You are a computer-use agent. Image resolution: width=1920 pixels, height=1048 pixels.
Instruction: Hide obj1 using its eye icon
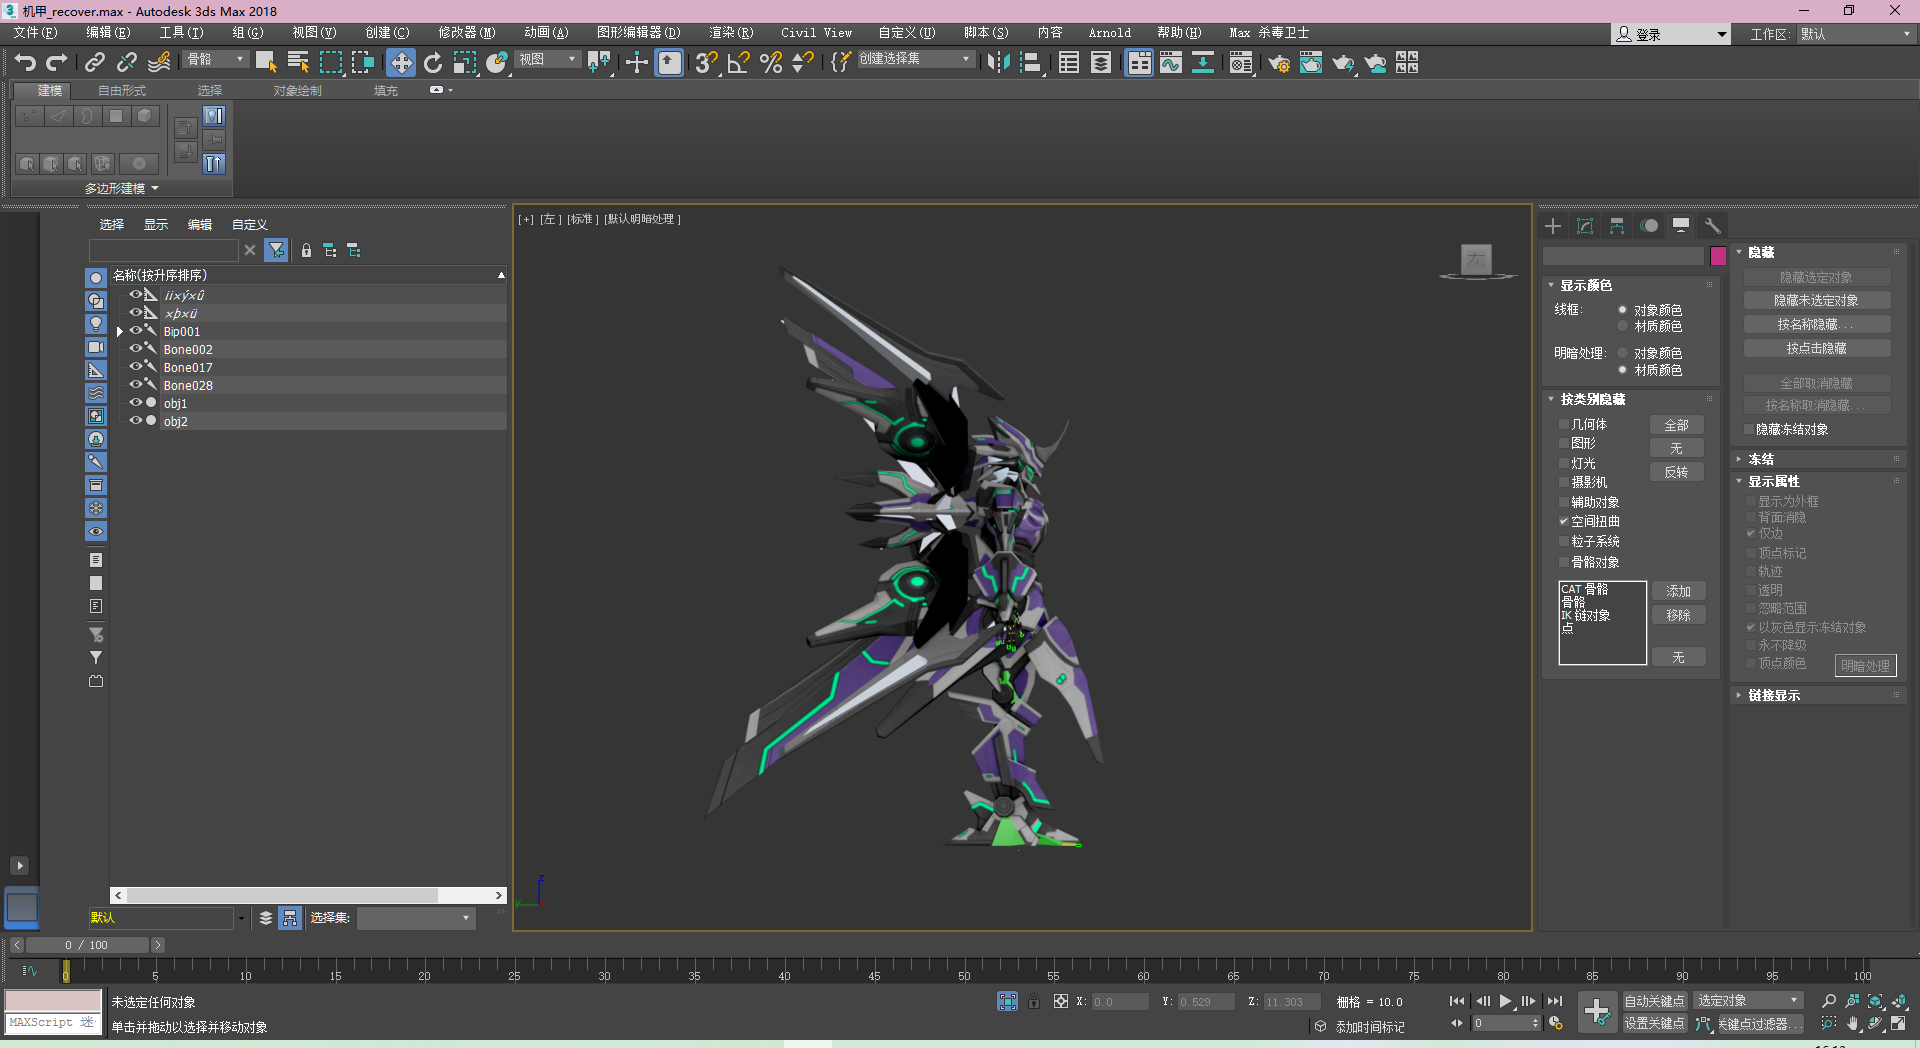(136, 403)
